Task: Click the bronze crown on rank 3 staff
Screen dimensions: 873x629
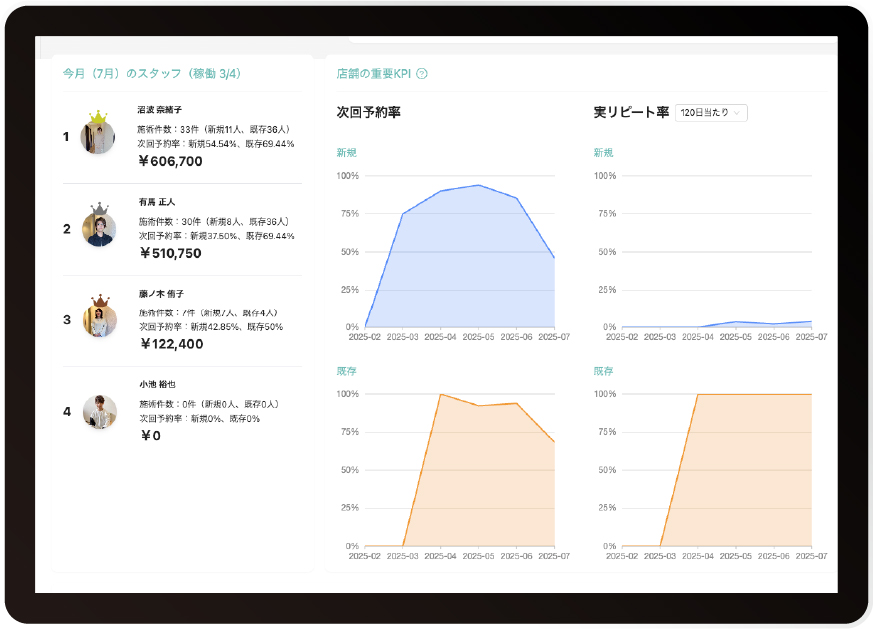Action: 99,301
